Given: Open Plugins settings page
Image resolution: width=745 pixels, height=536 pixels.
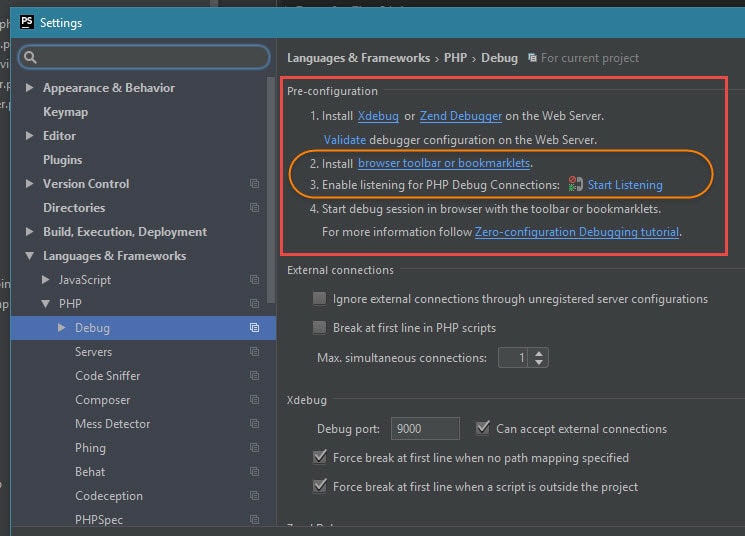Looking at the screenshot, I should [63, 160].
